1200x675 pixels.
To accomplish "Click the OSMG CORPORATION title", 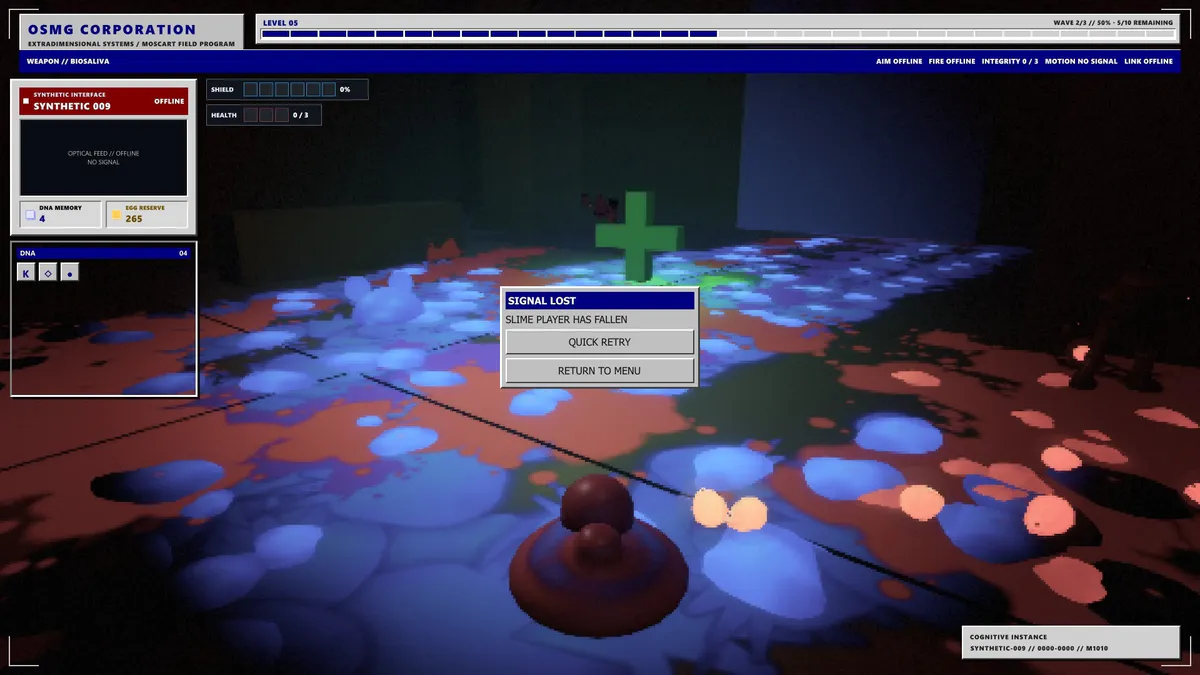I will coord(112,30).
